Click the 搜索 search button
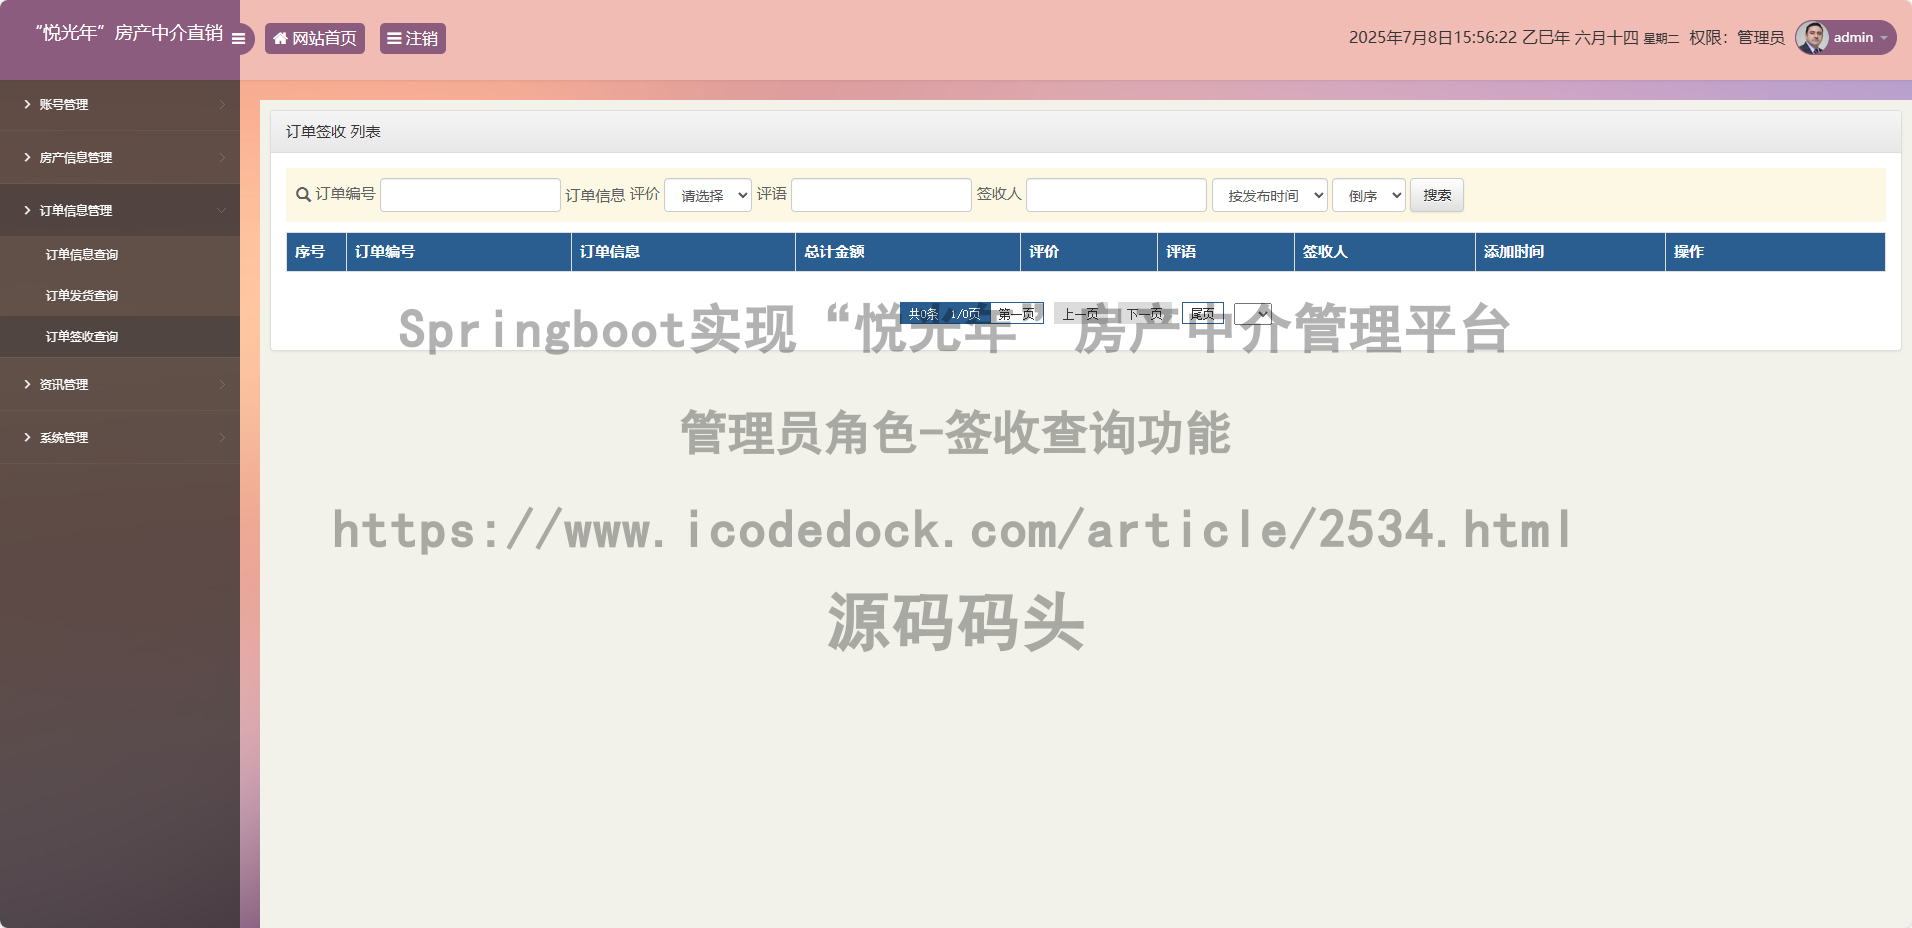 click(1437, 195)
